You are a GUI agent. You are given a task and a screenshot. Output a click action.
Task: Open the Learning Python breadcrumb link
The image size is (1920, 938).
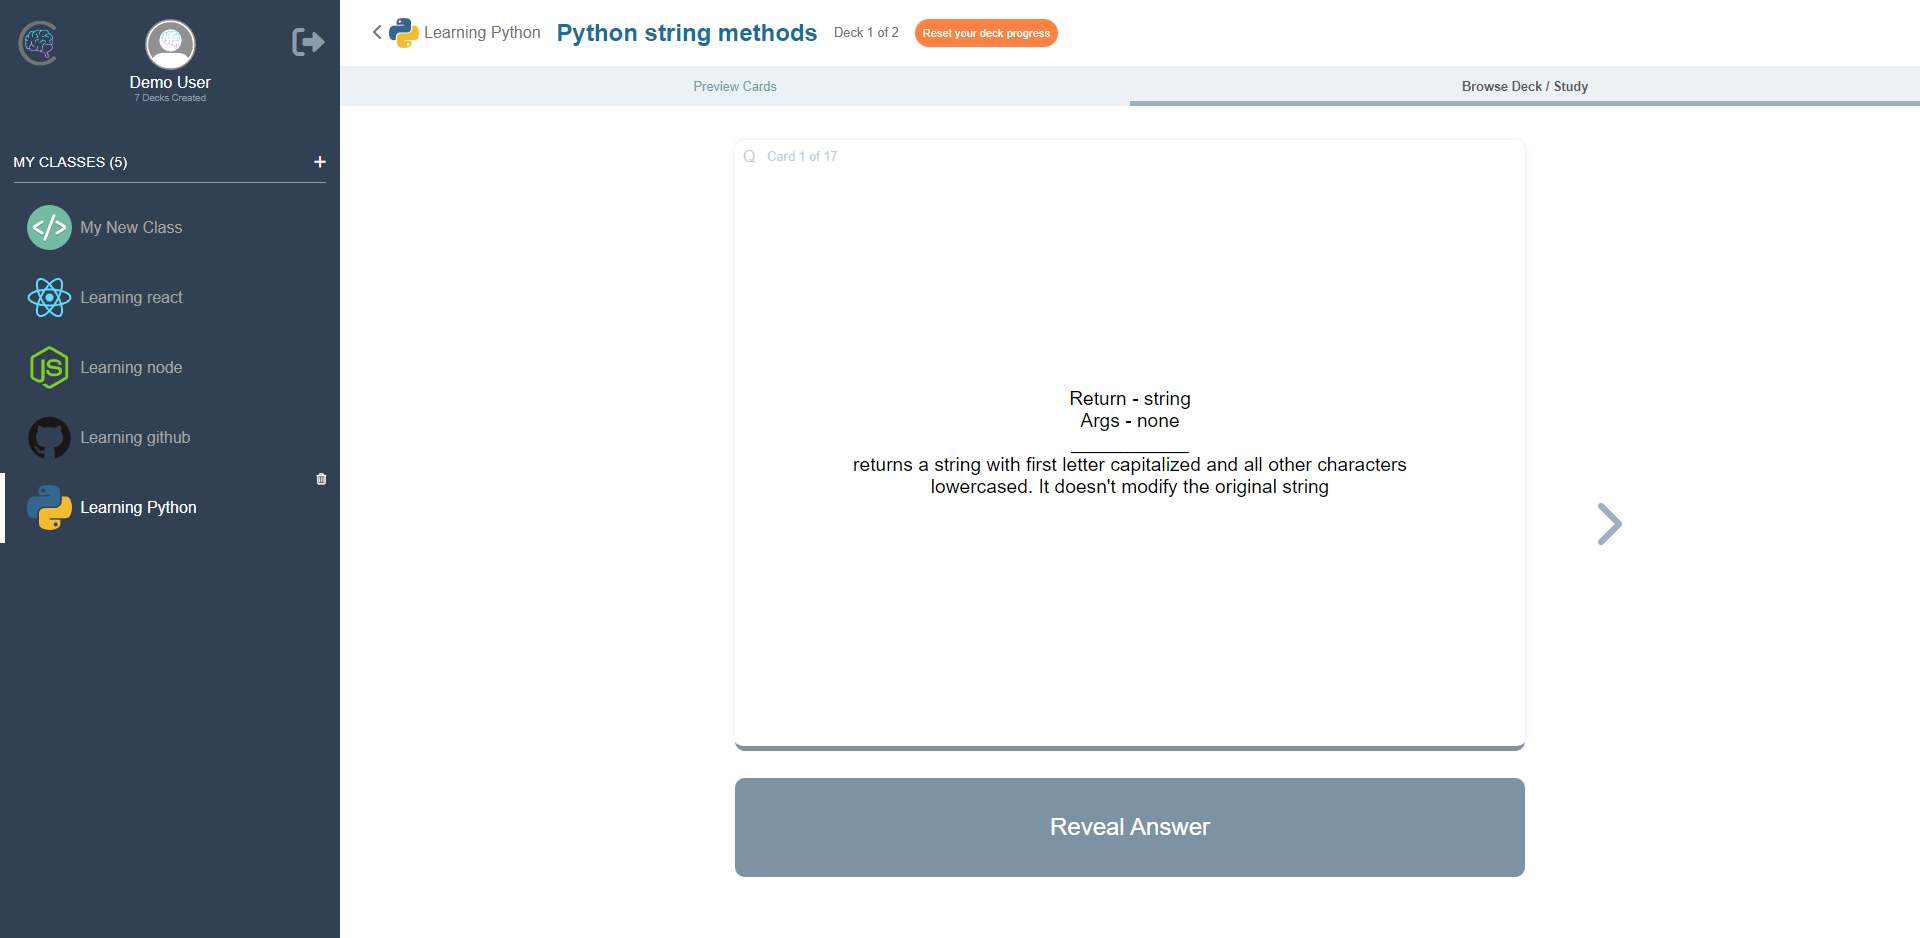click(483, 32)
